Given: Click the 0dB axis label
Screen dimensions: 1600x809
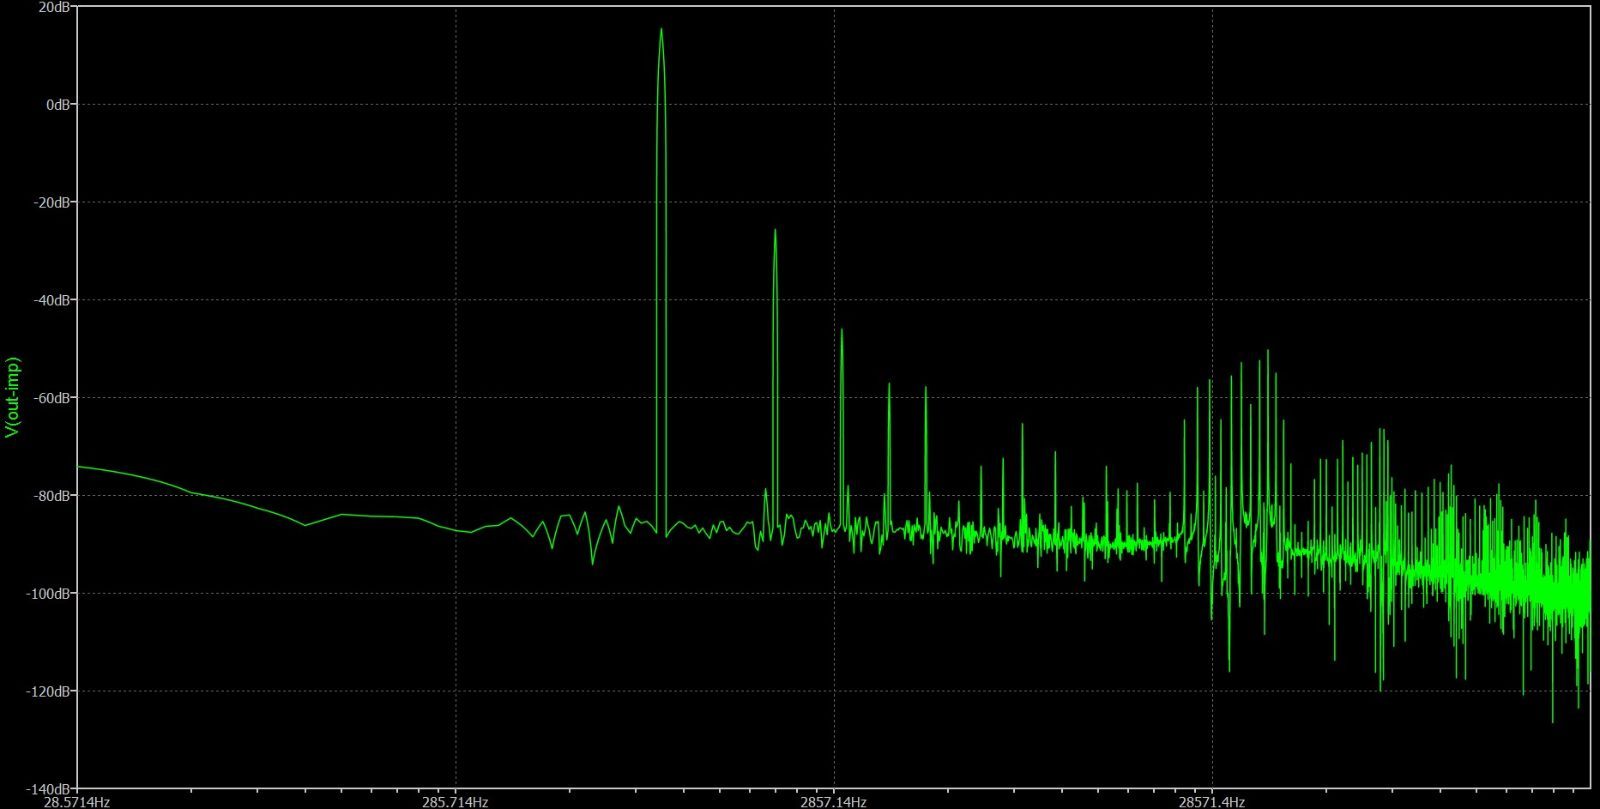Looking at the screenshot, I should 60,104.
